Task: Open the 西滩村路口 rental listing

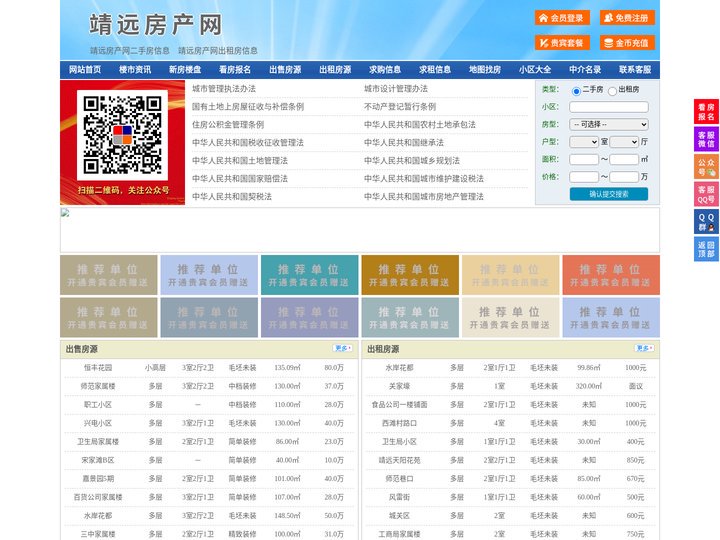Action: click(399, 423)
